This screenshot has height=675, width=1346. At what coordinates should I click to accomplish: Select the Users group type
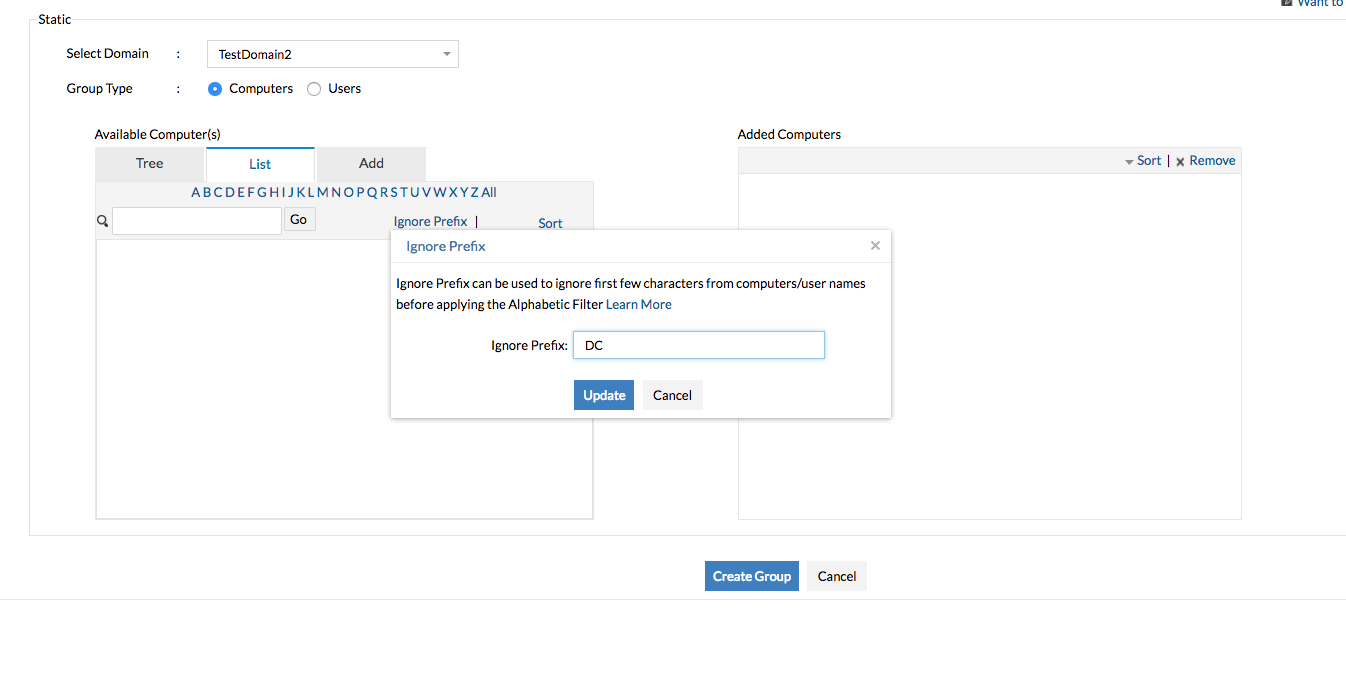314,89
